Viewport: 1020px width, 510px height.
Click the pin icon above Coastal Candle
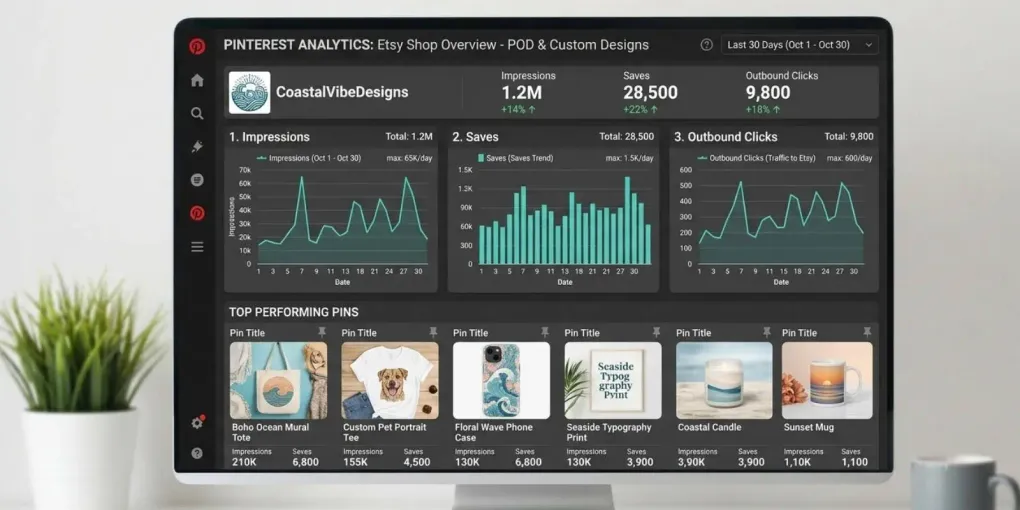coord(767,332)
